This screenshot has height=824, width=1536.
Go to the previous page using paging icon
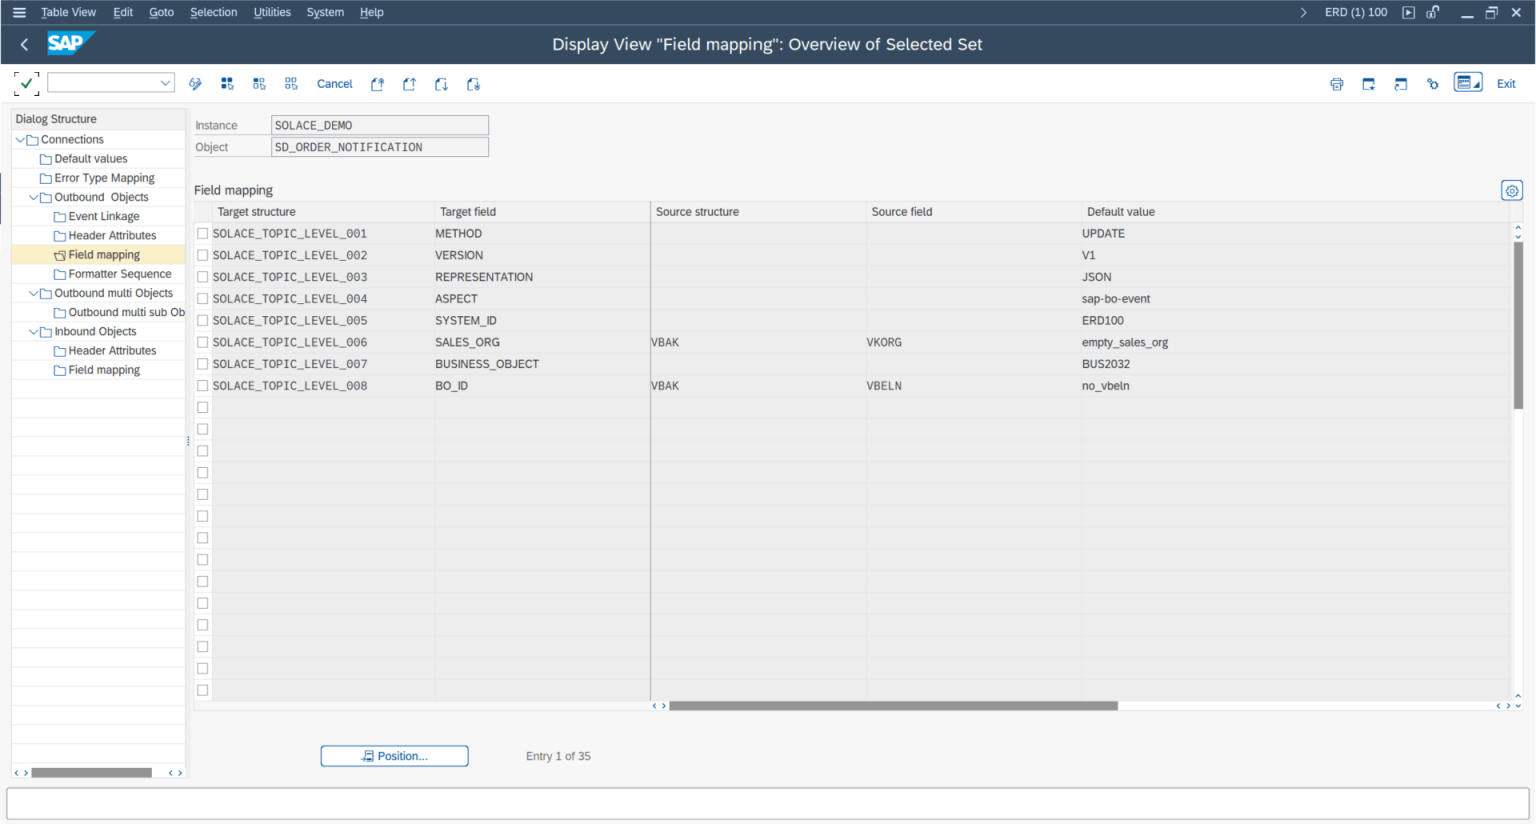click(x=409, y=84)
